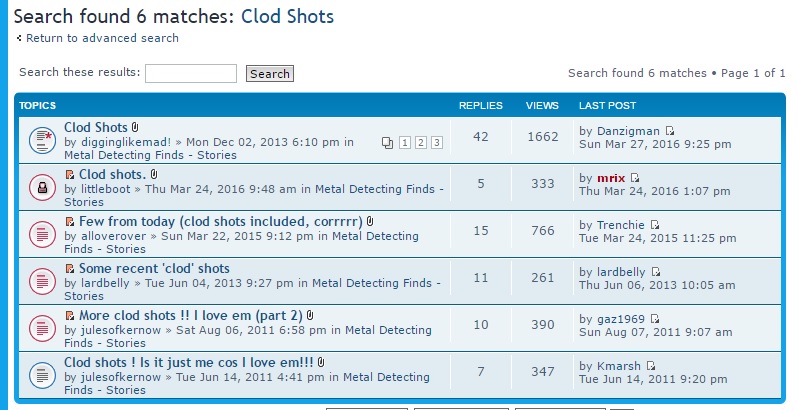Viewport: 798px width, 410px height.
Task: View lardbelly profile in topic author line
Action: 105,283
